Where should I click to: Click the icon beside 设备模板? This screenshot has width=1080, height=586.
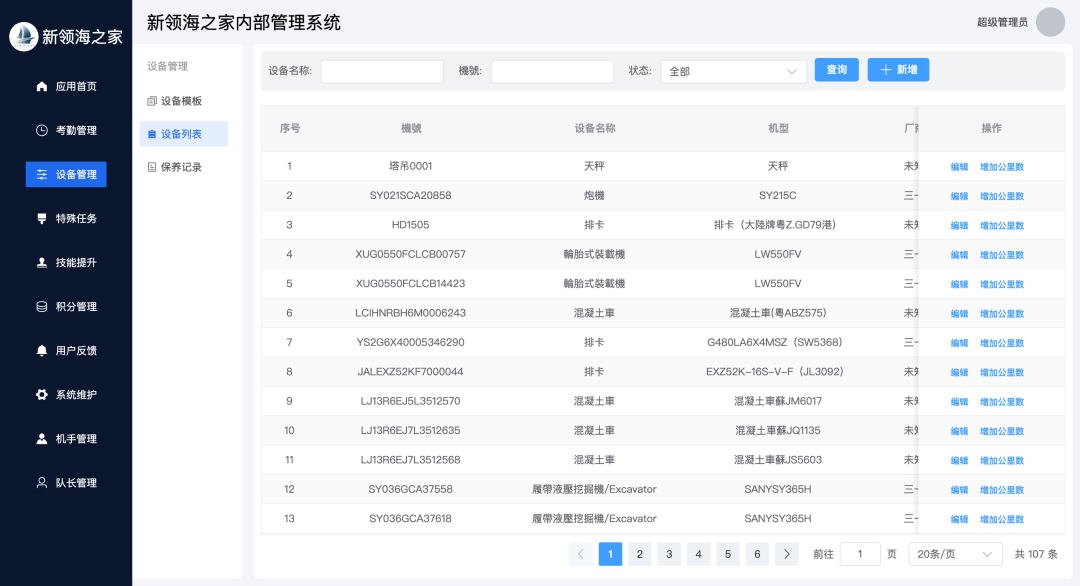tap(152, 101)
